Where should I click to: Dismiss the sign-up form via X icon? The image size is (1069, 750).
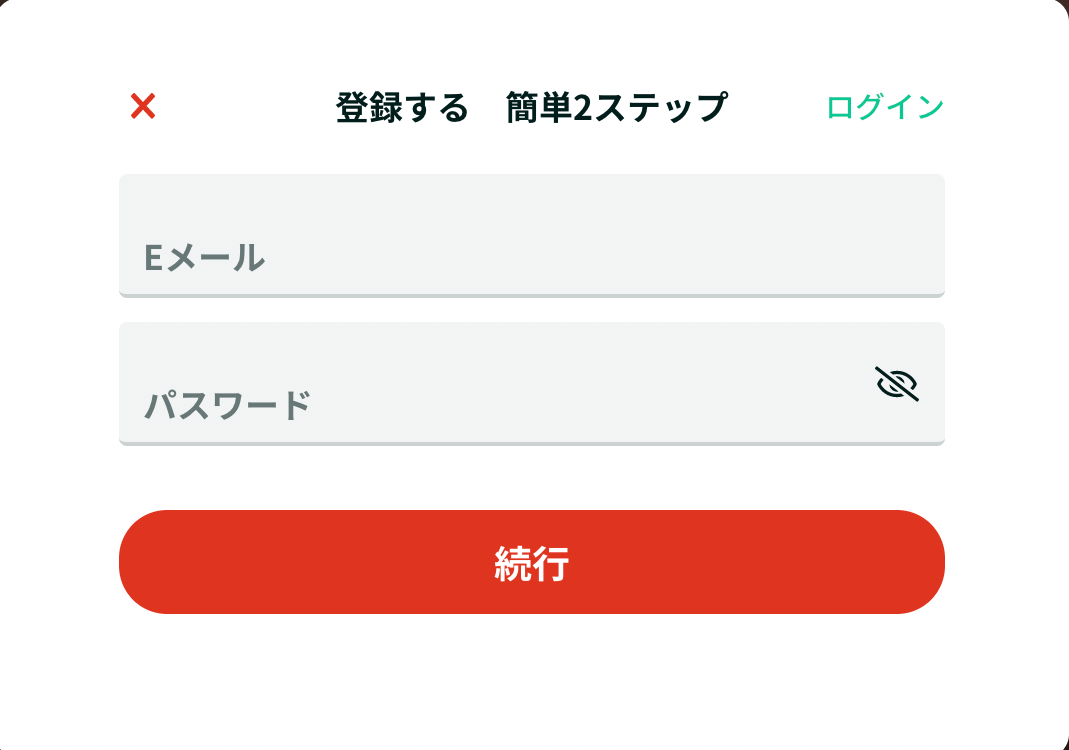click(x=143, y=106)
